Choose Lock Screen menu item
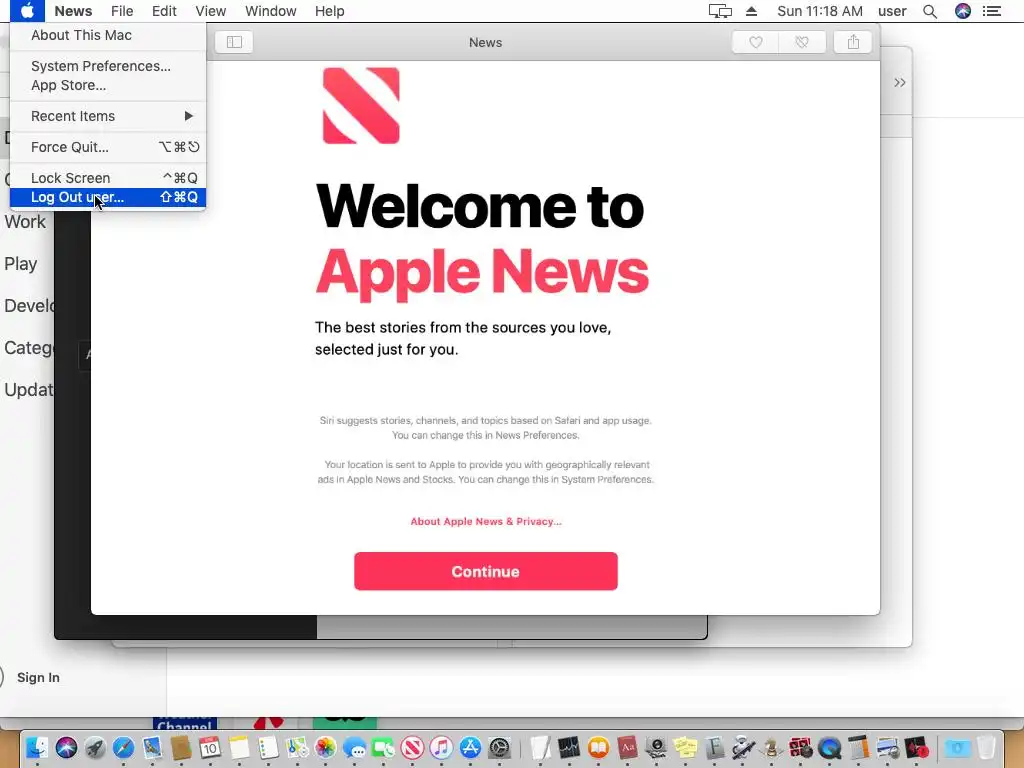 tap(108, 178)
